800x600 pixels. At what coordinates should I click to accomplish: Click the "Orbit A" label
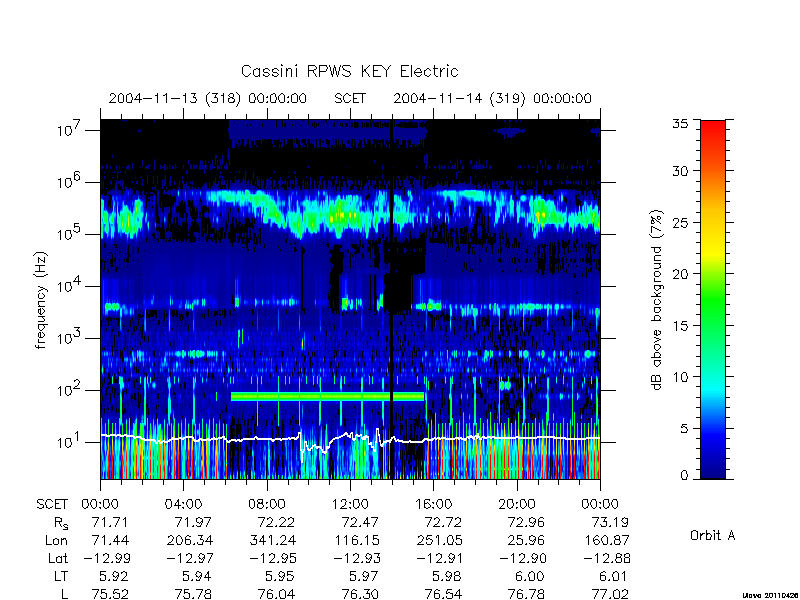pos(712,536)
